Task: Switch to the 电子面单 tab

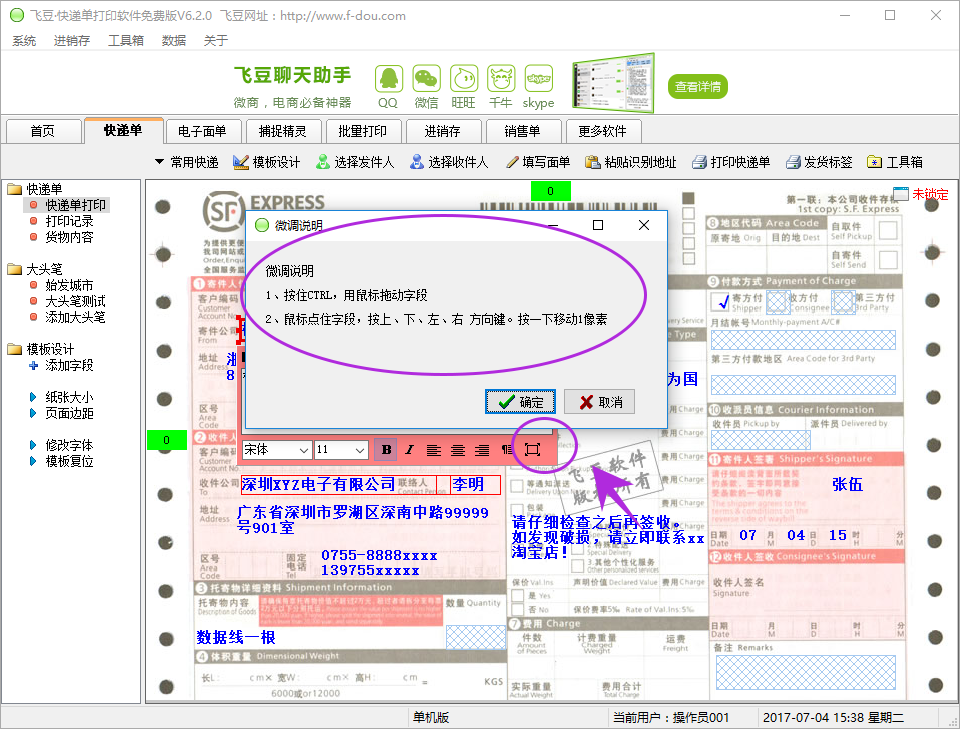Action: [x=202, y=131]
